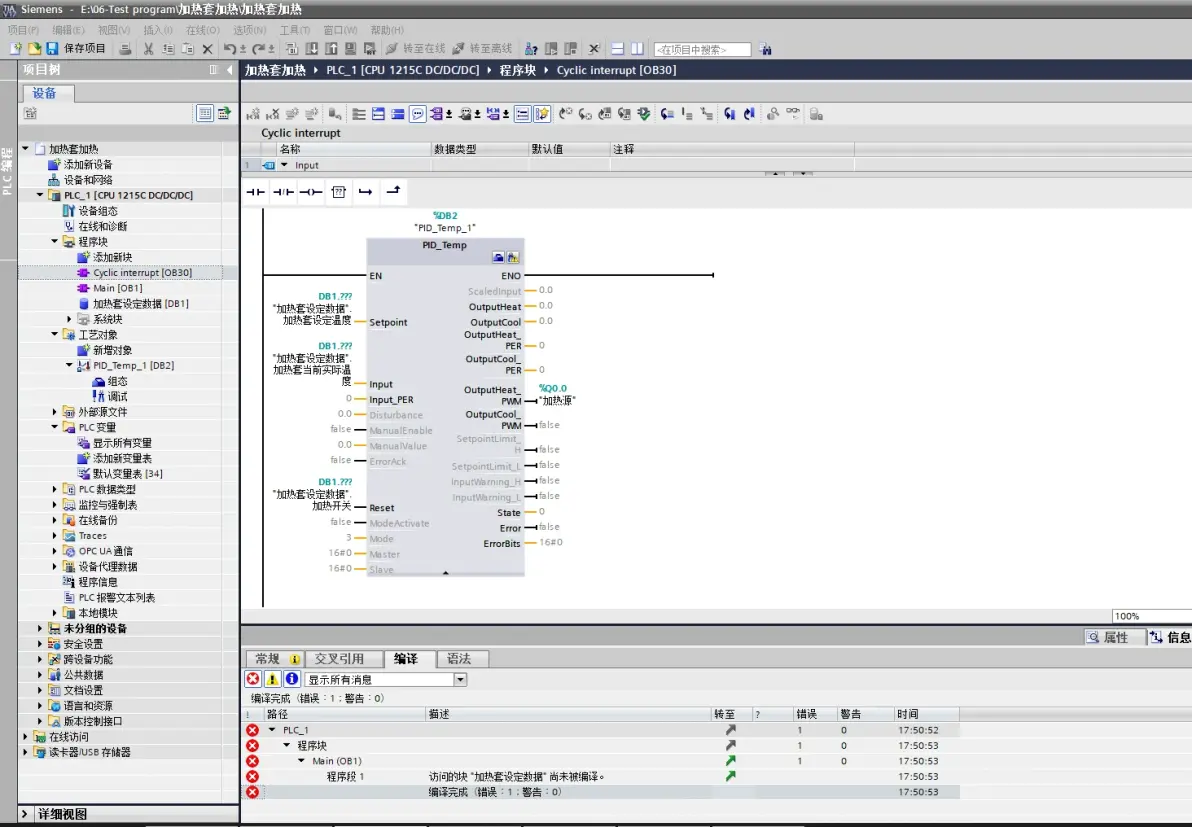Open the 编辑(E) menu
This screenshot has width=1192, height=827.
(68, 30)
